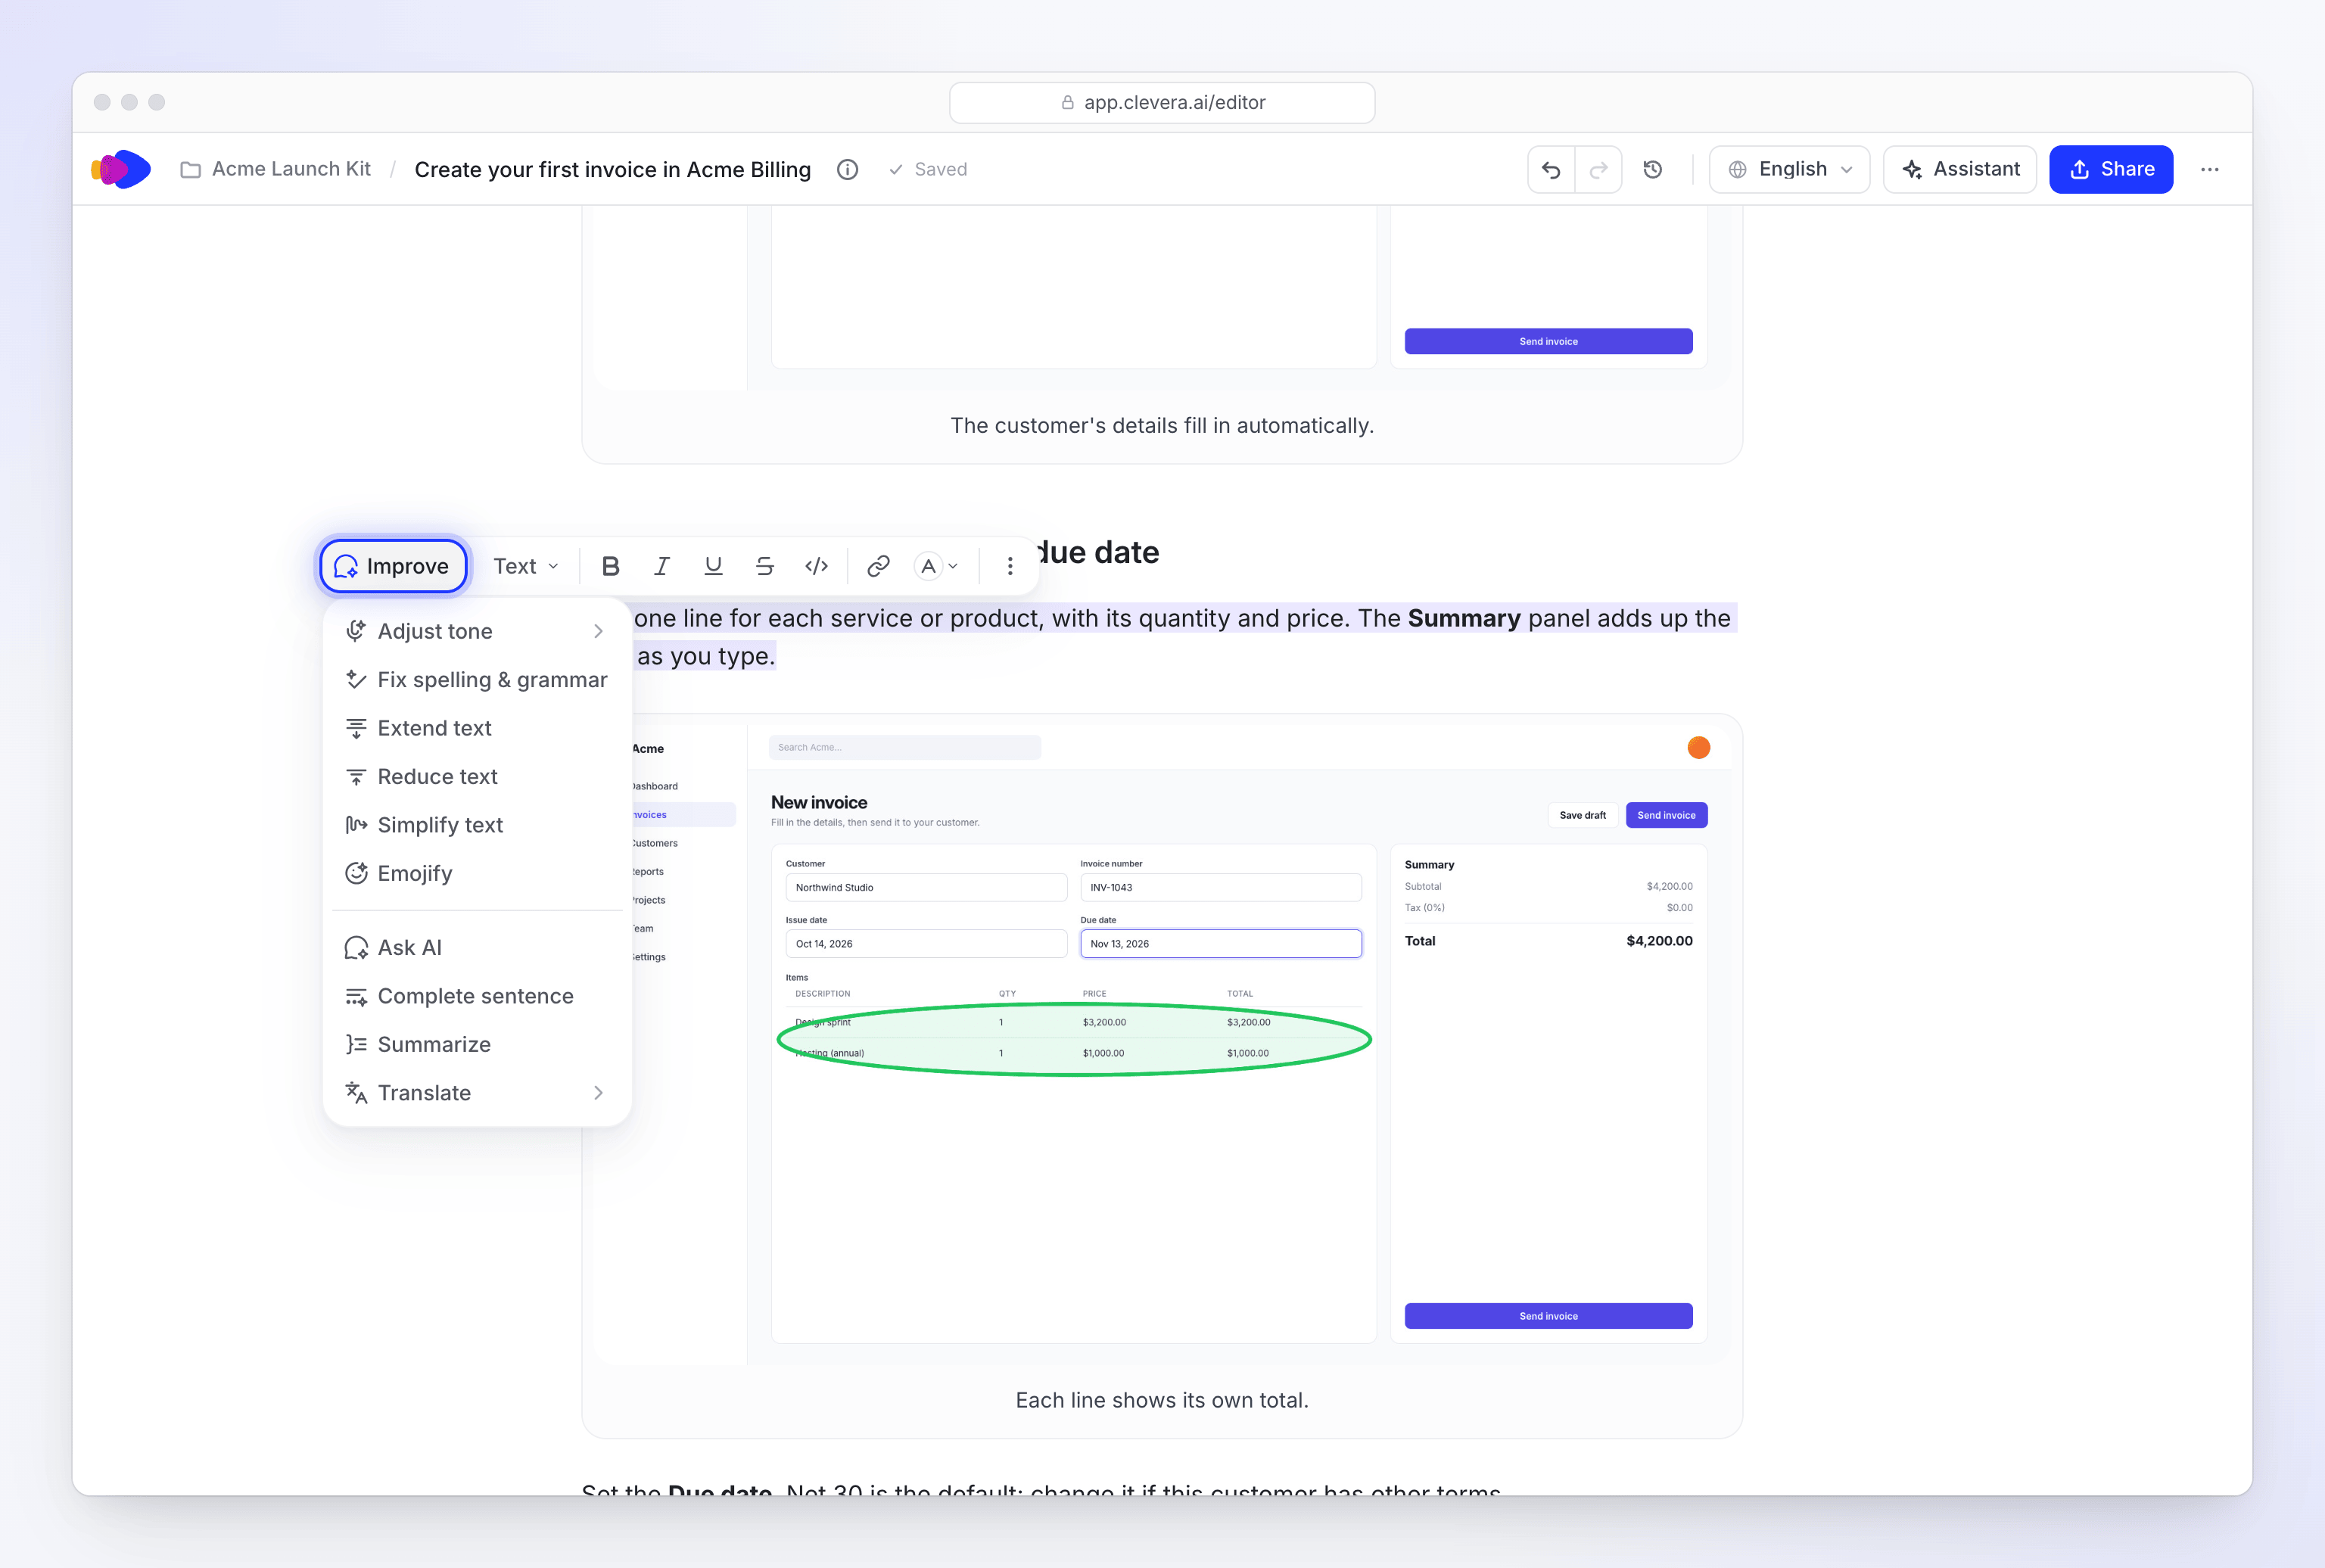Click the orange avatar in screenshot
This screenshot has width=2325, height=1568.
click(1698, 747)
